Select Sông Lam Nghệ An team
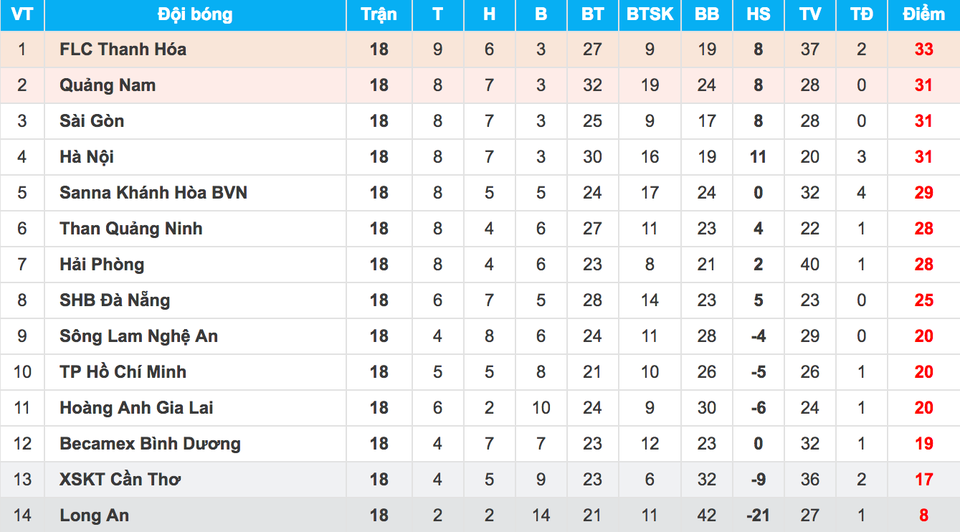Image resolution: width=960 pixels, height=532 pixels. point(138,336)
